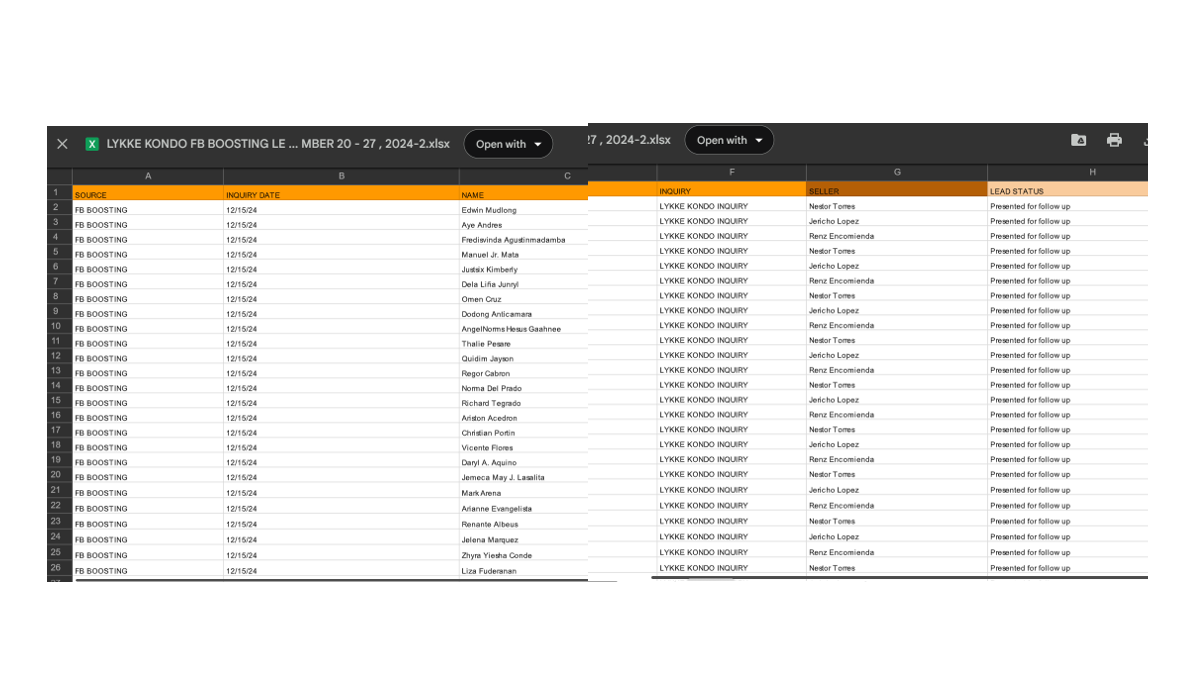
Task: Select the 'Omen Cruz' cell
Action: point(523,299)
